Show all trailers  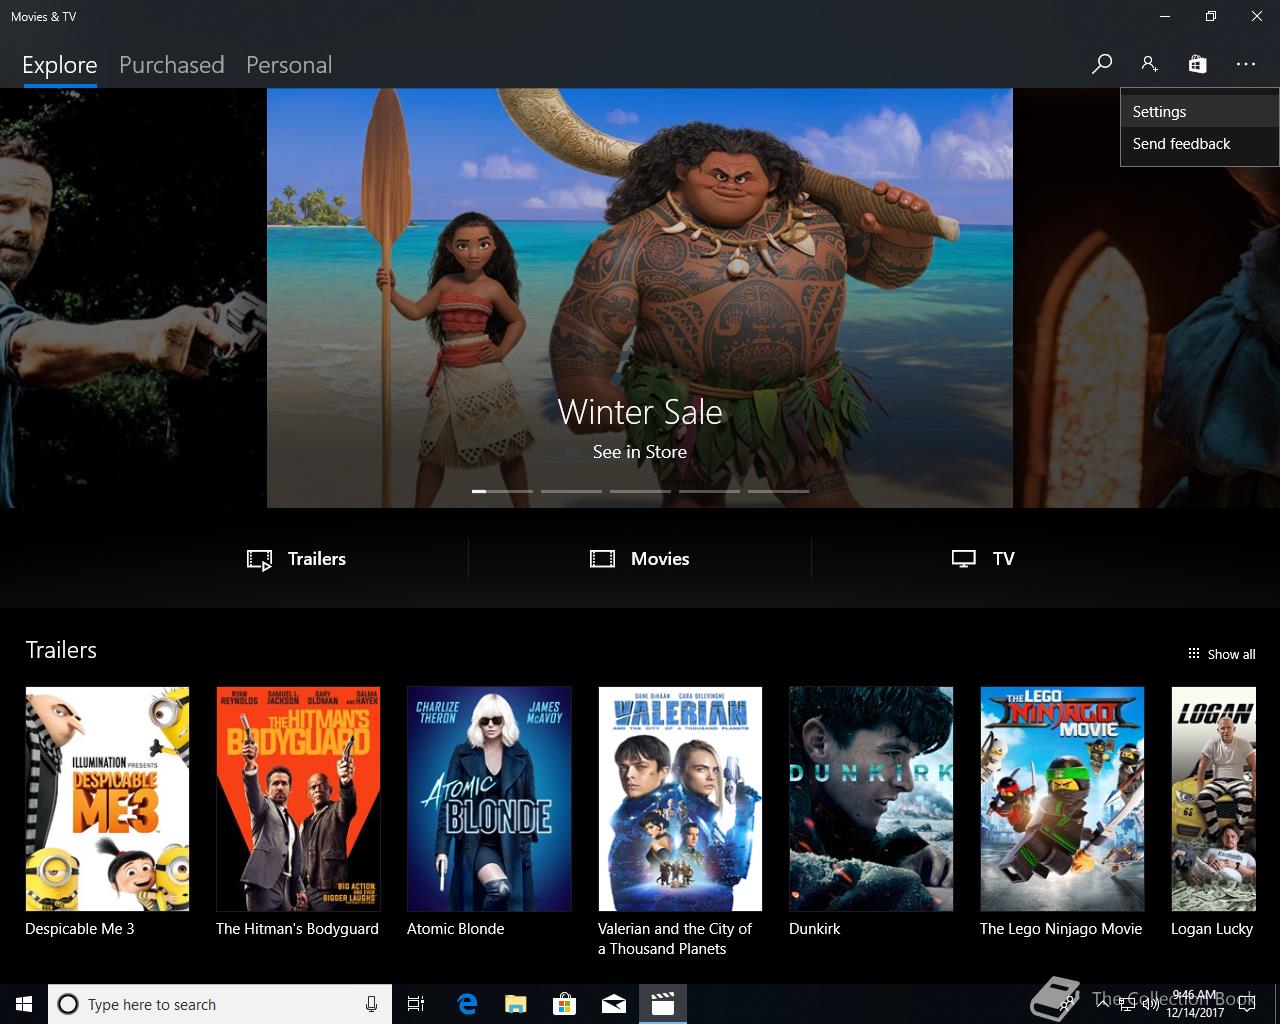(x=1221, y=654)
